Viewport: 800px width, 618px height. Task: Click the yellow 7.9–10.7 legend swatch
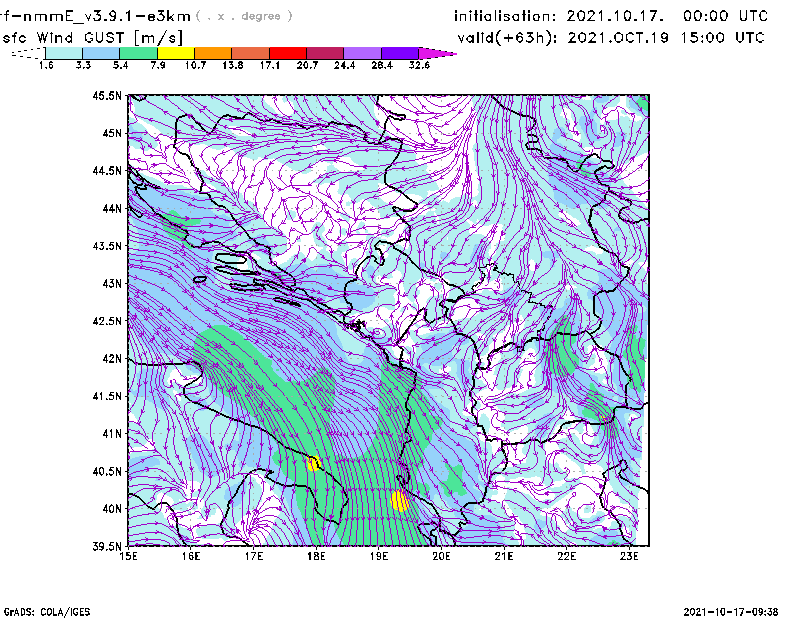click(176, 53)
